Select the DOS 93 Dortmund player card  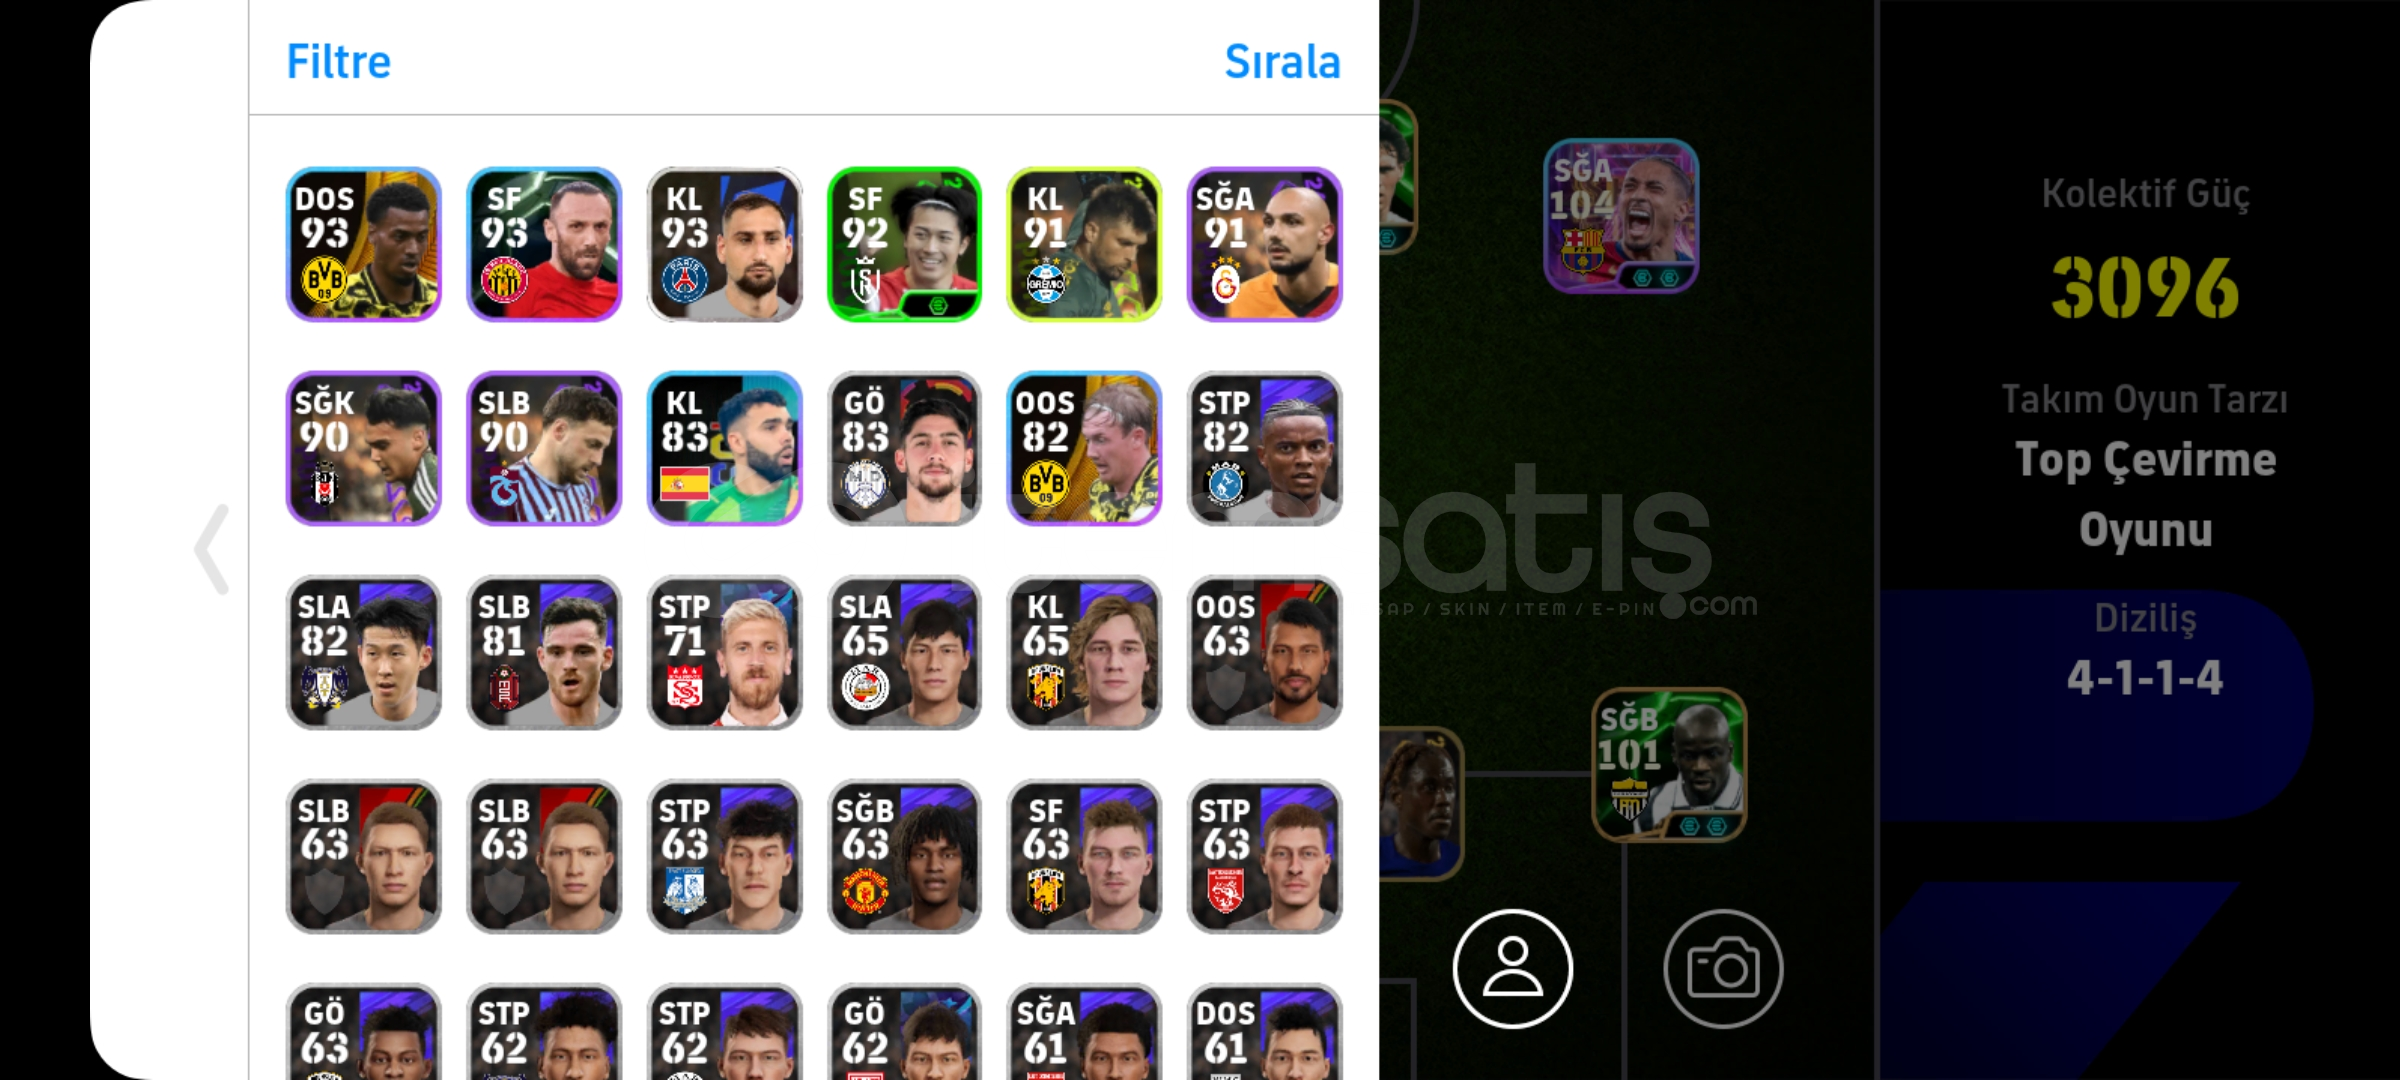[x=364, y=244]
